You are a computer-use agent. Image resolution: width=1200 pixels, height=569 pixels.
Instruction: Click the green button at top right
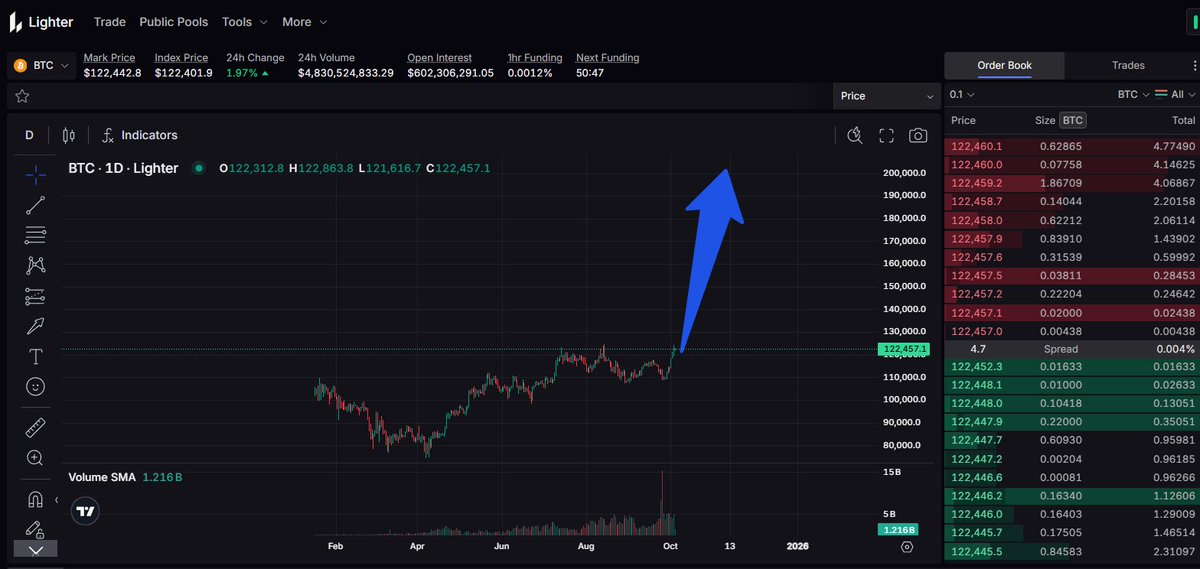[1194, 22]
